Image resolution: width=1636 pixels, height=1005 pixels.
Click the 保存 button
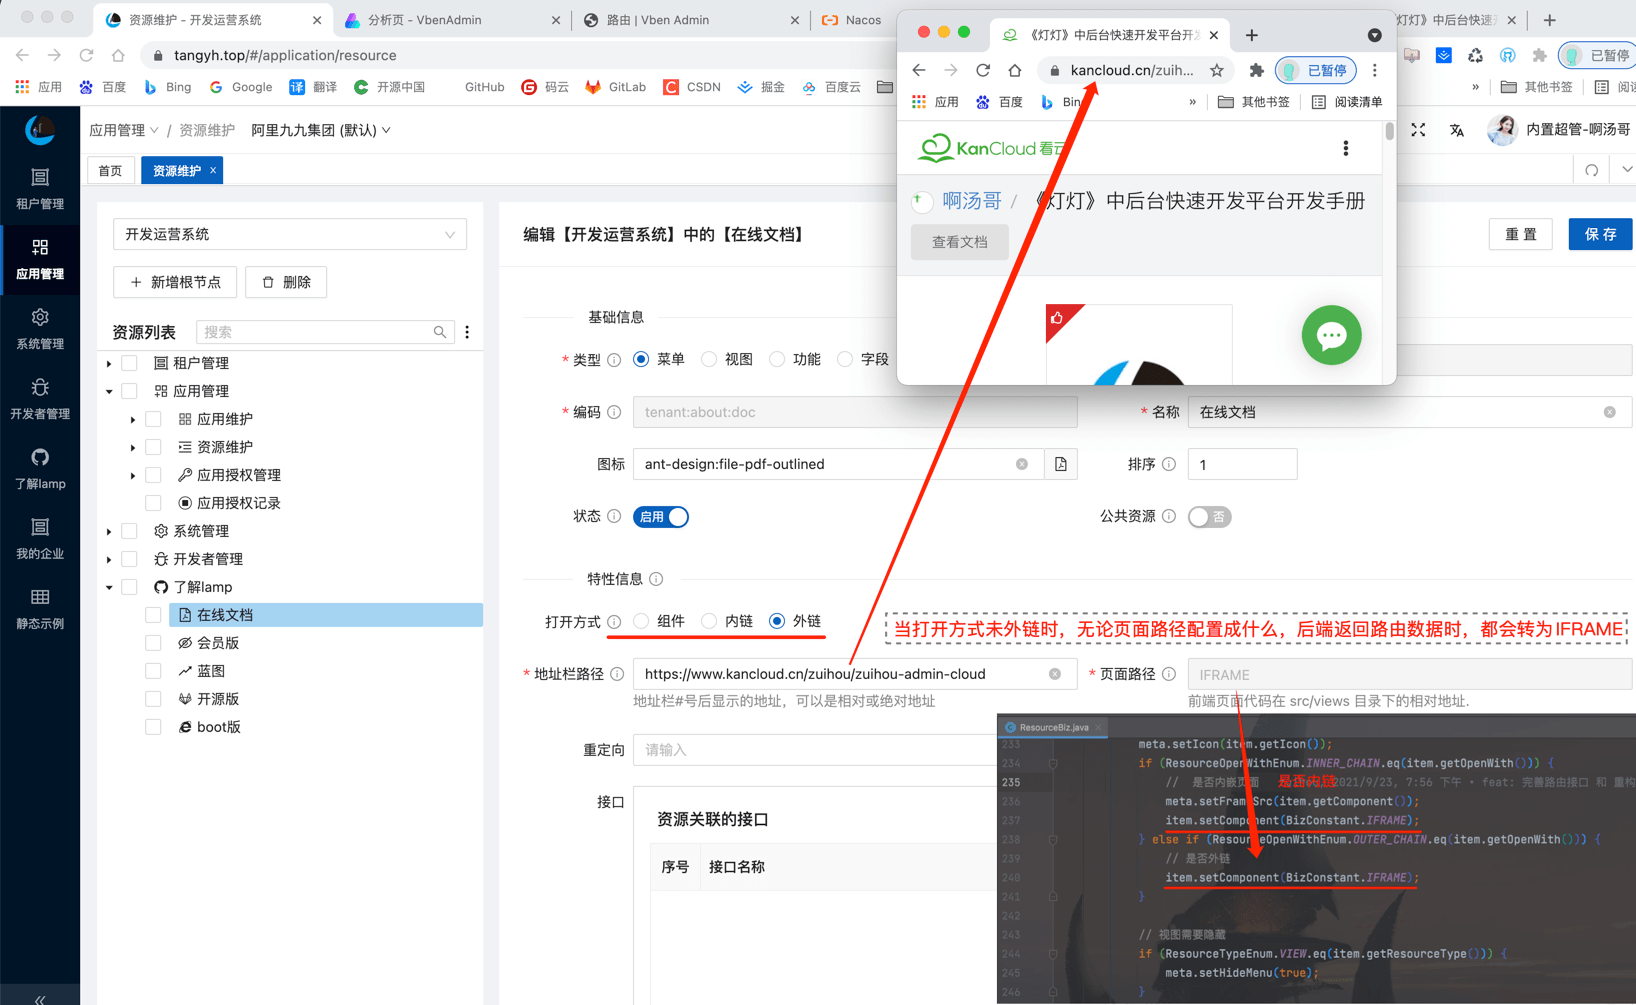pyautogui.click(x=1599, y=234)
